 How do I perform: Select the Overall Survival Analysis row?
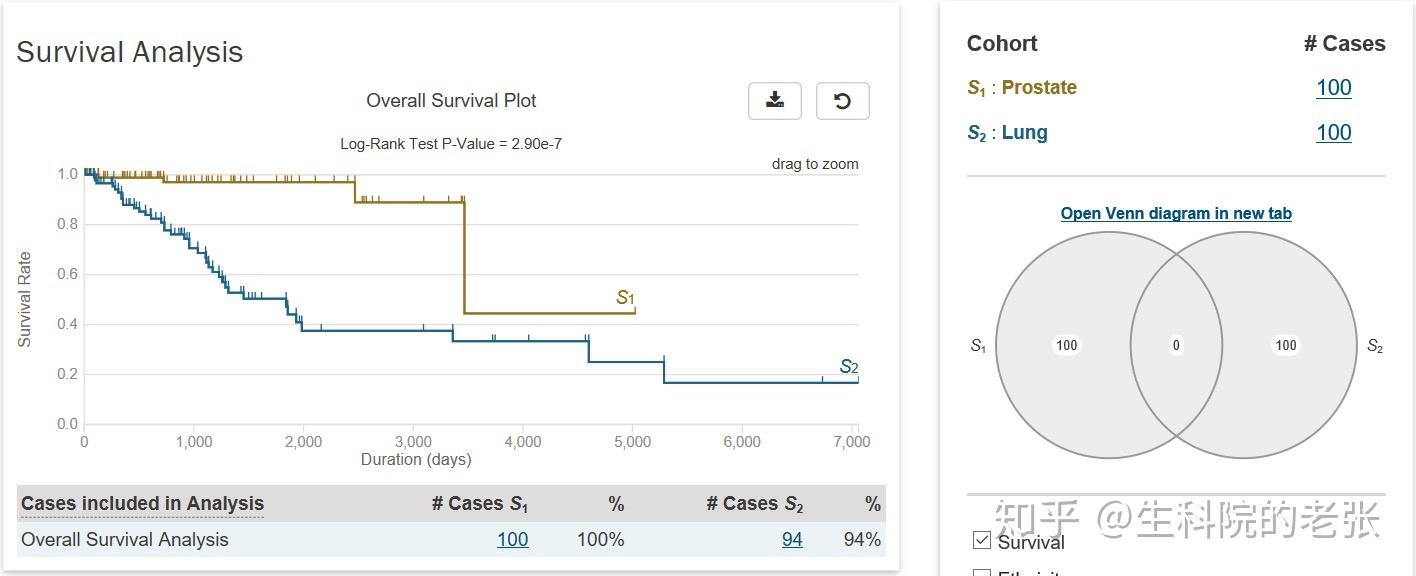coord(125,540)
